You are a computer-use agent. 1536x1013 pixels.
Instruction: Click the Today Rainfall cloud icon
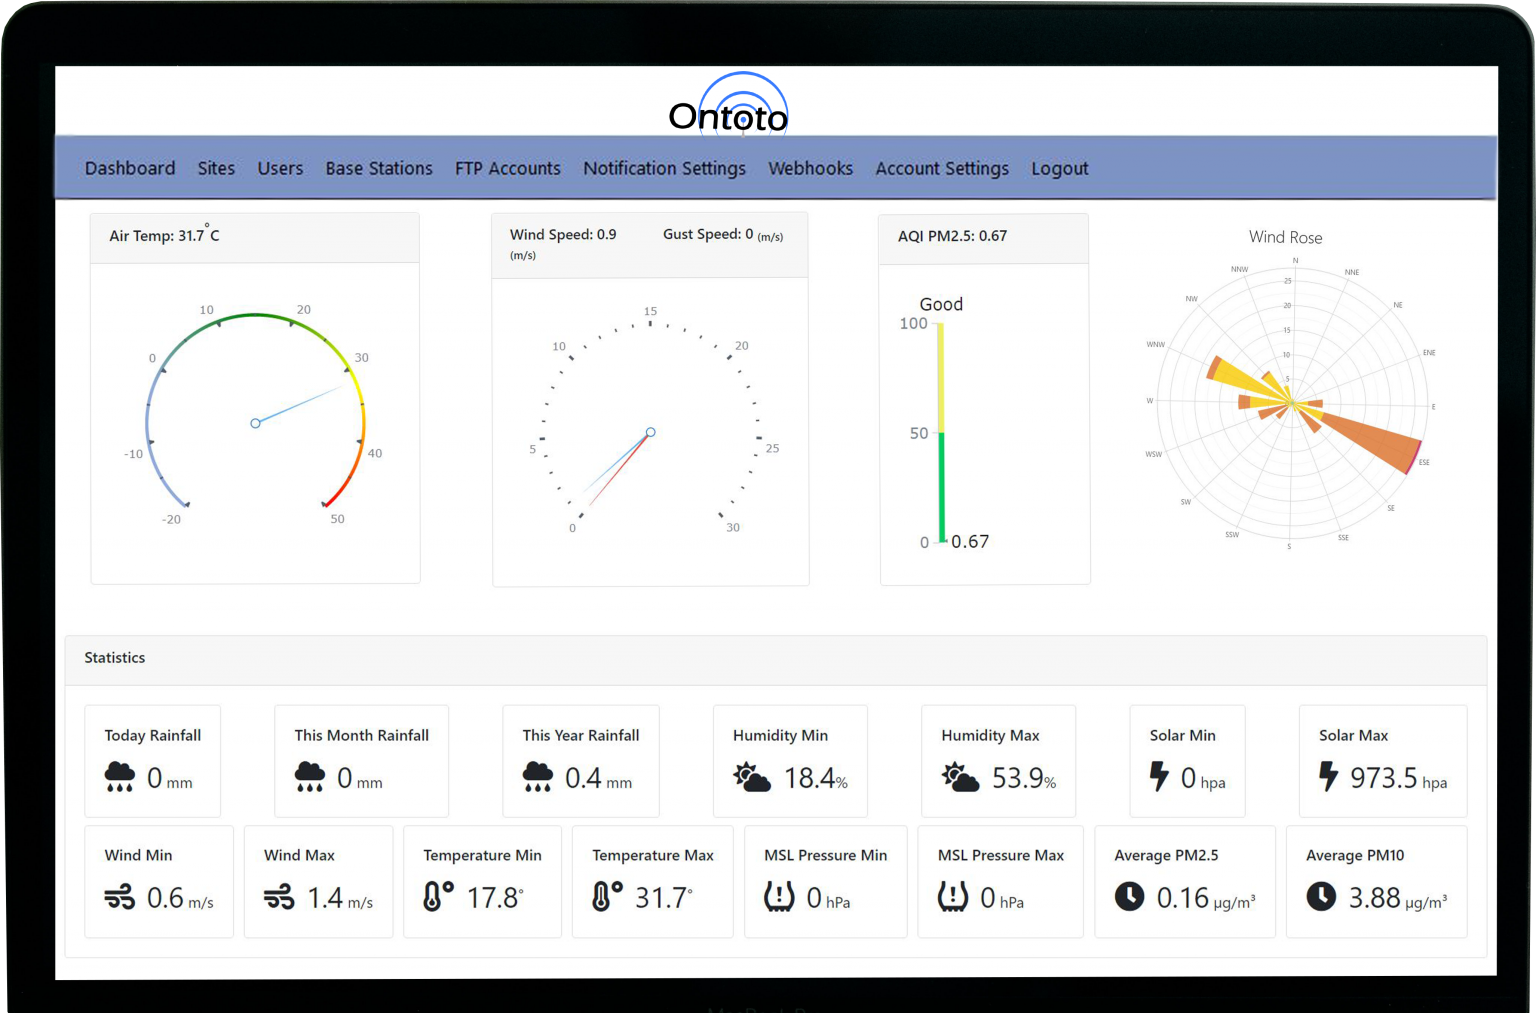click(120, 776)
